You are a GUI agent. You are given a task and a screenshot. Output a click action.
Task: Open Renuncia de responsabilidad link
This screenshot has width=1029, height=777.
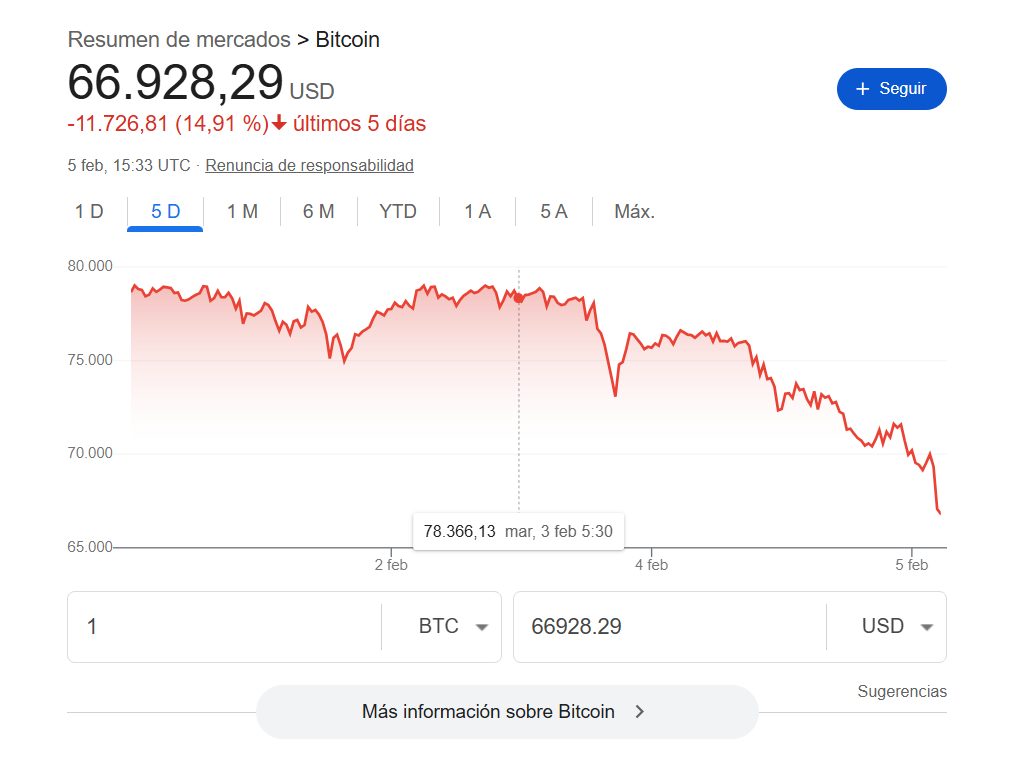[x=309, y=166]
